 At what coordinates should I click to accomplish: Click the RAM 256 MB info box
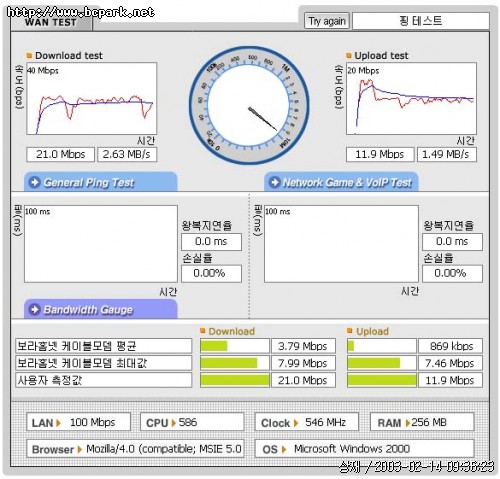(x=422, y=422)
